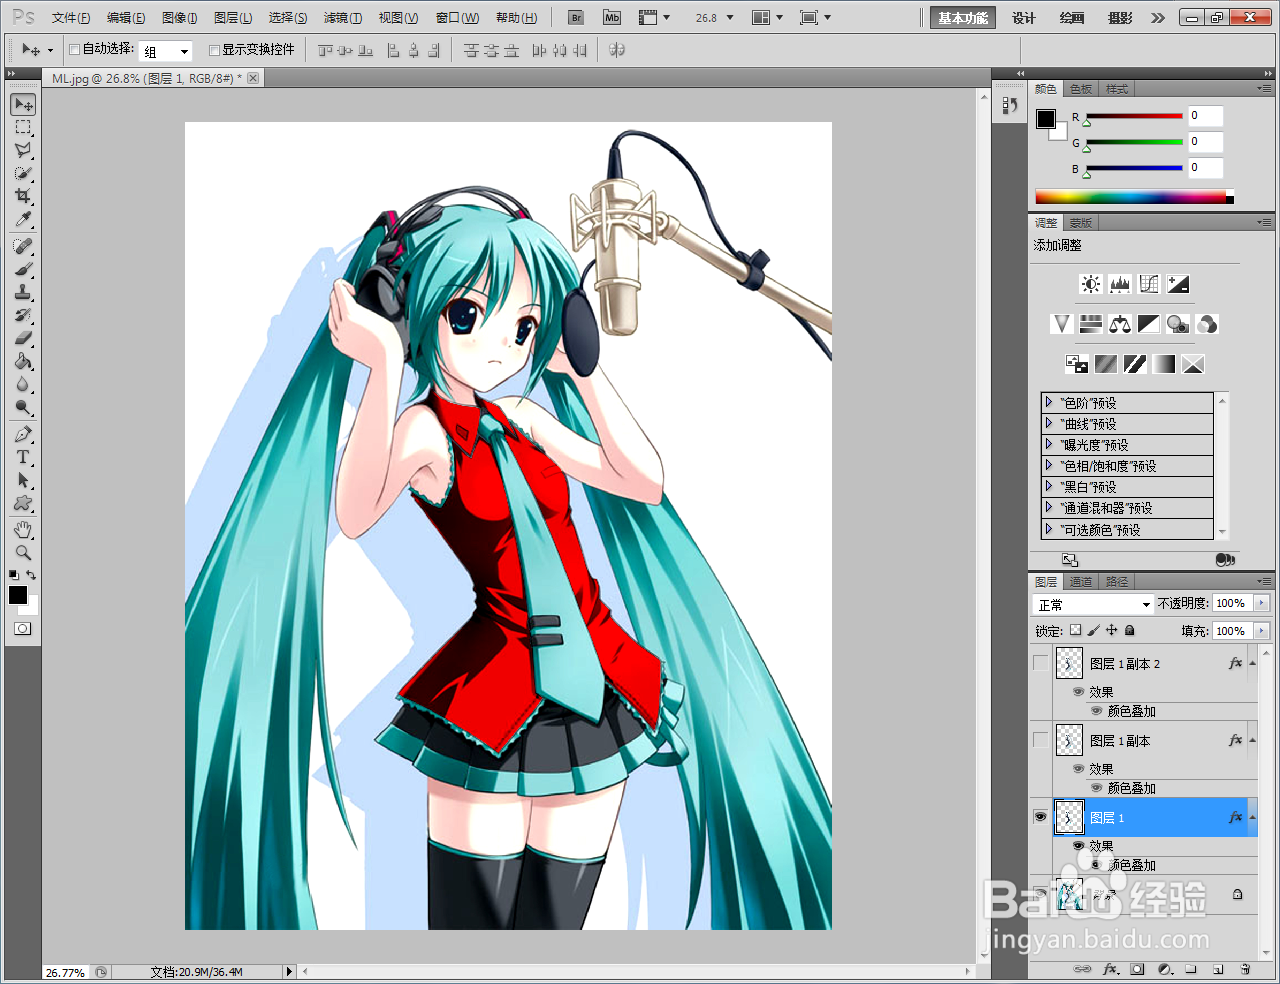
Task: Select the Quick Selection tool
Action: coord(23,173)
